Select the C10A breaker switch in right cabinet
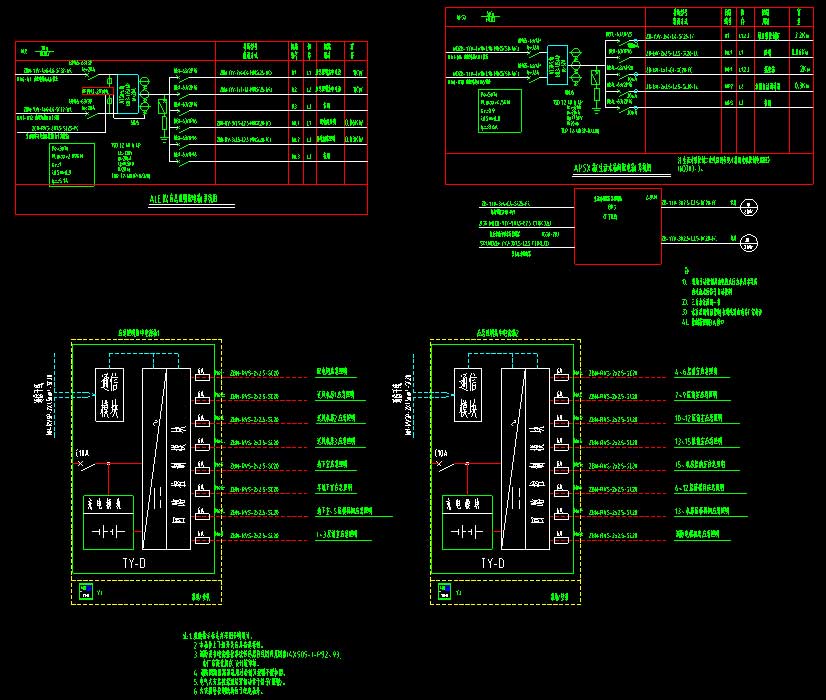The image size is (826, 700). click(446, 465)
